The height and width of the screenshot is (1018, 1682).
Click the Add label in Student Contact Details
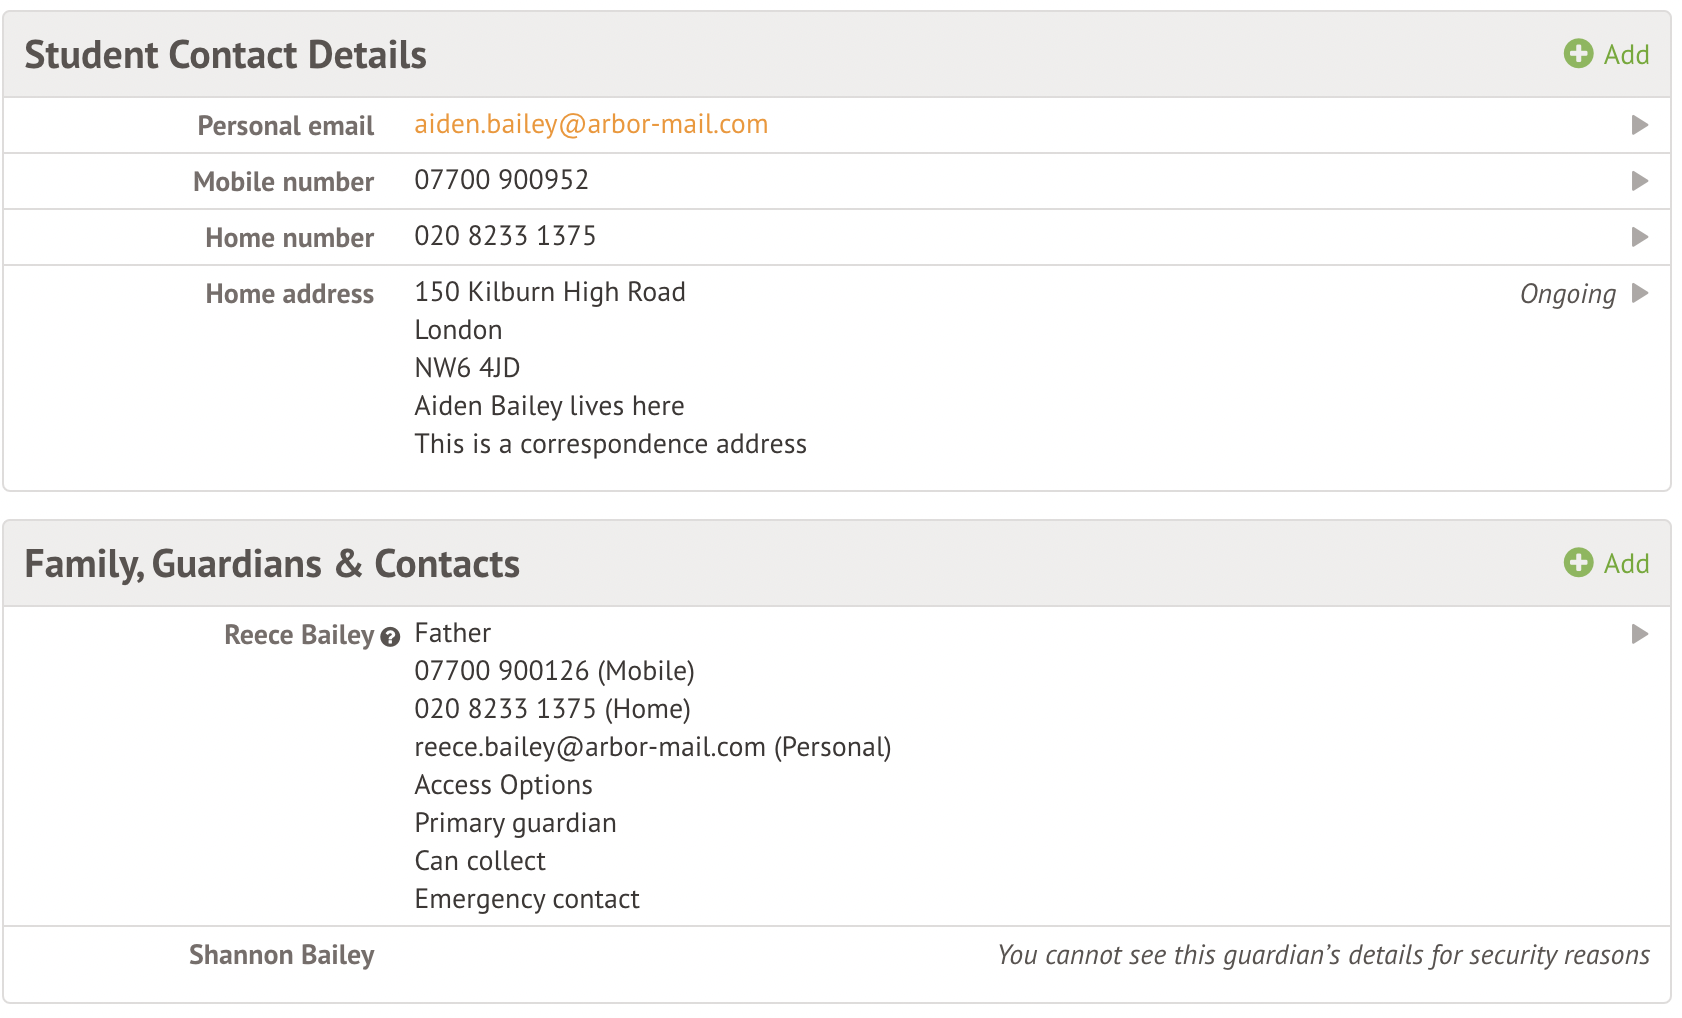[1626, 55]
